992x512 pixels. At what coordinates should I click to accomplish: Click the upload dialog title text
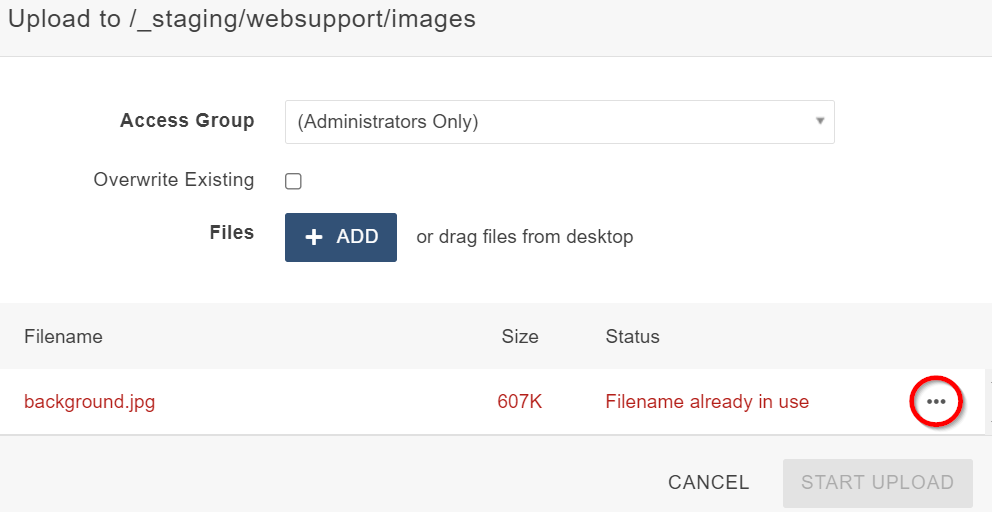point(242,19)
